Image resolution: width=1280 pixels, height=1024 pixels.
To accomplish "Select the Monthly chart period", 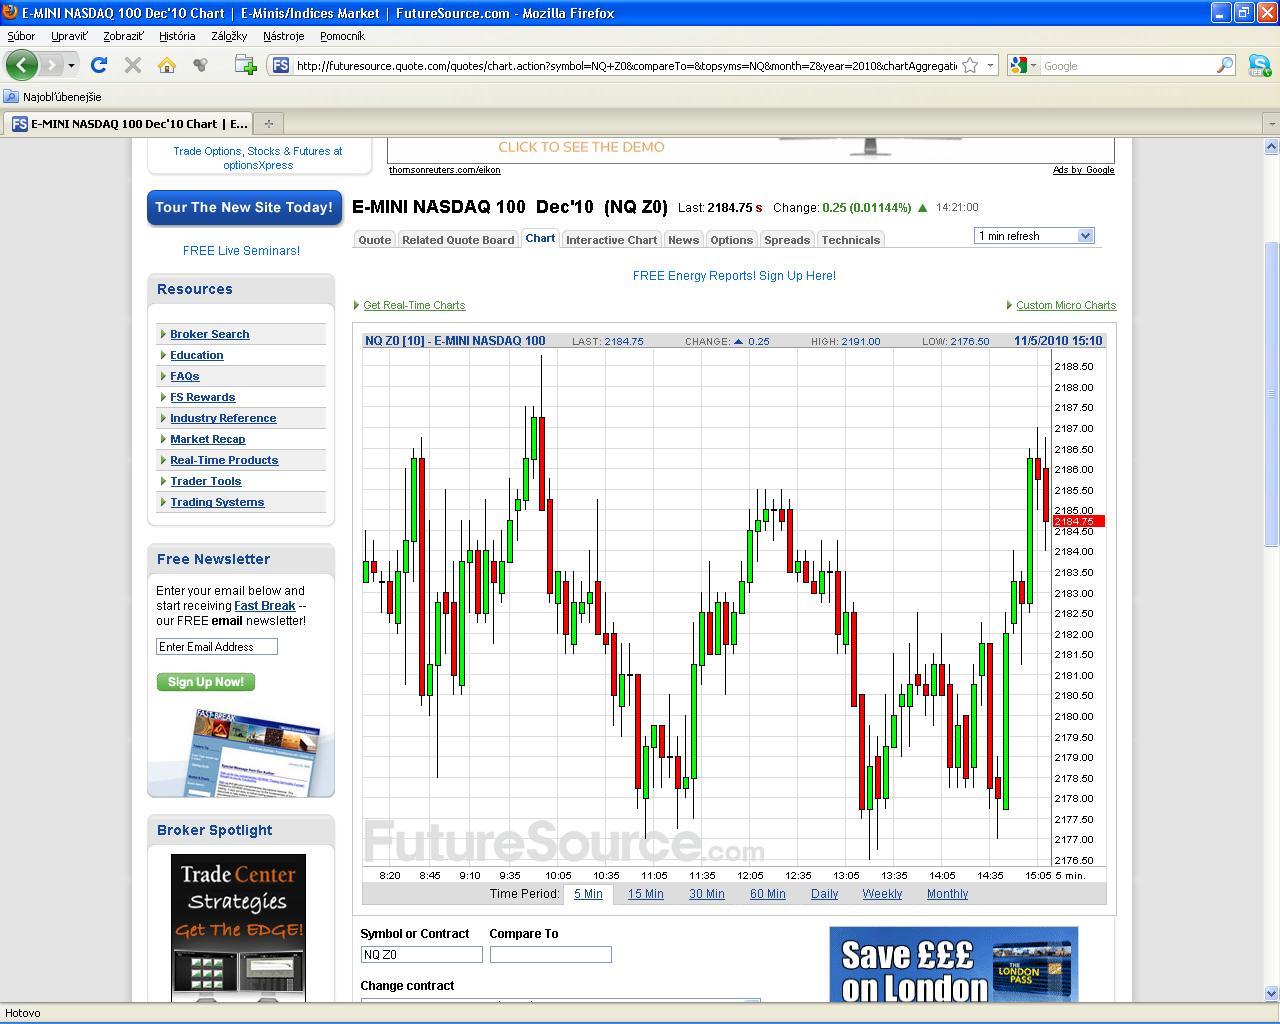I will point(948,894).
